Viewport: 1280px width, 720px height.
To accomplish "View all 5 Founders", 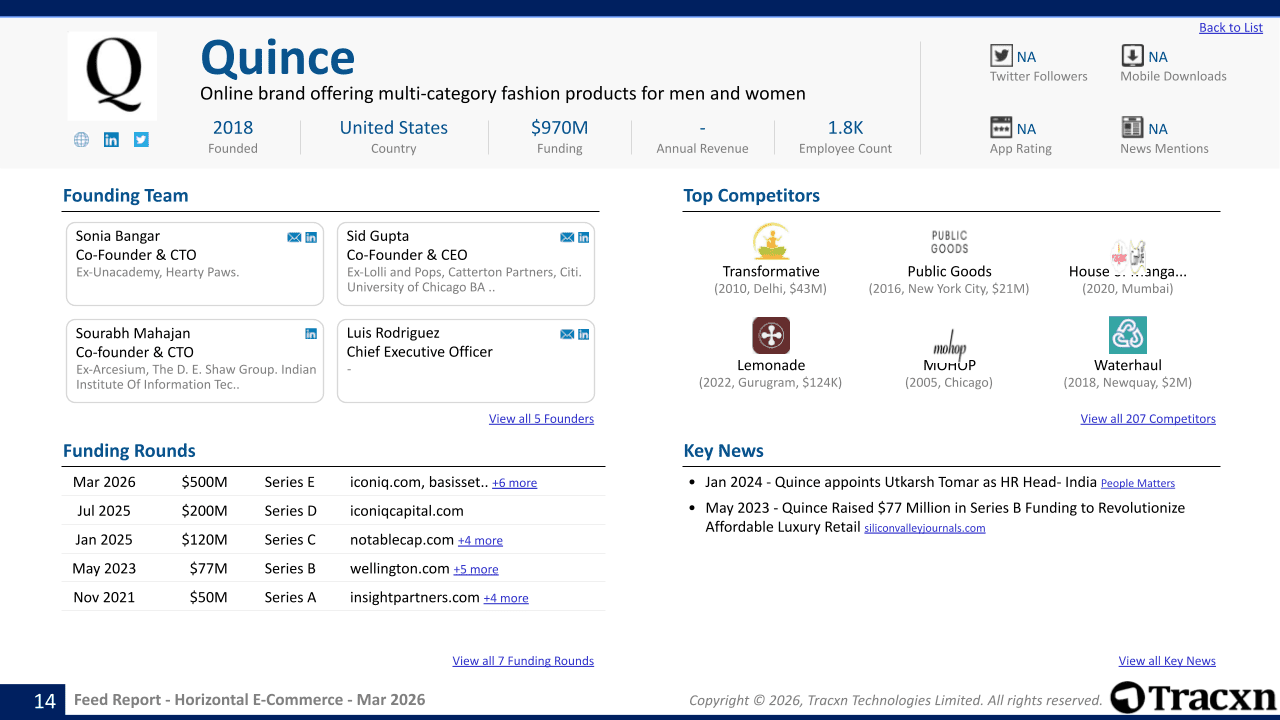I will pos(541,419).
